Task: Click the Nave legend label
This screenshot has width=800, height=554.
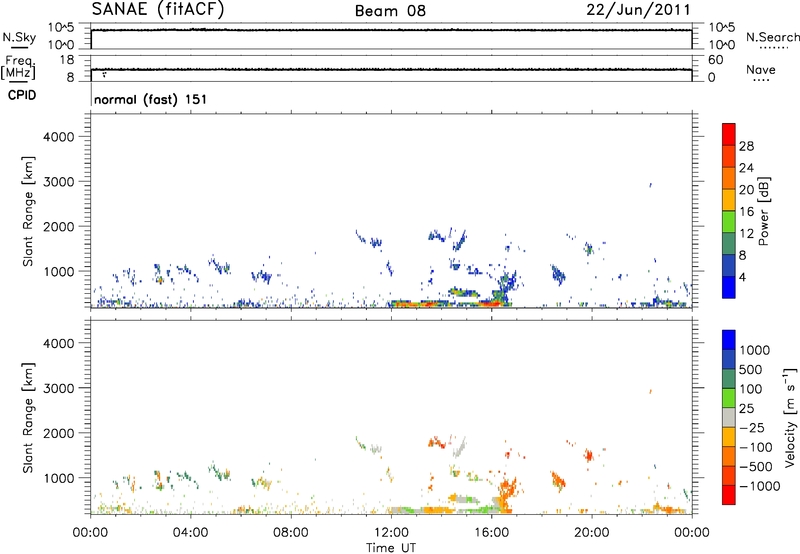Action: point(761,70)
